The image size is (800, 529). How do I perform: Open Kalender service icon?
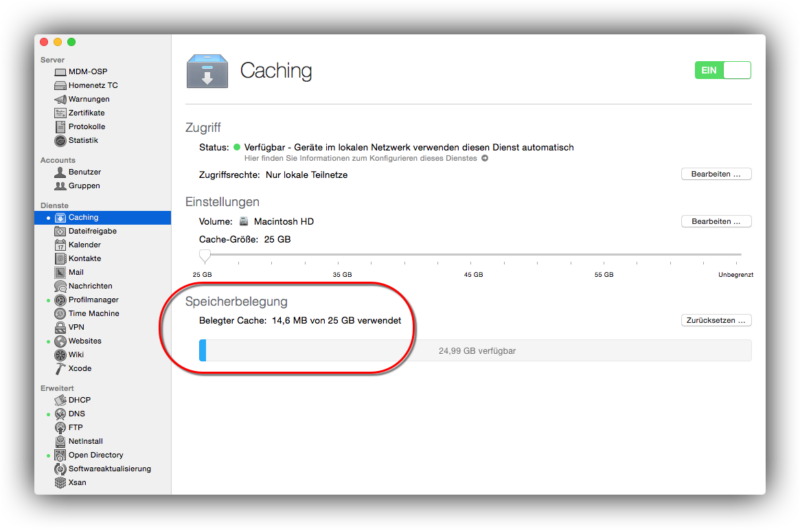coord(60,245)
